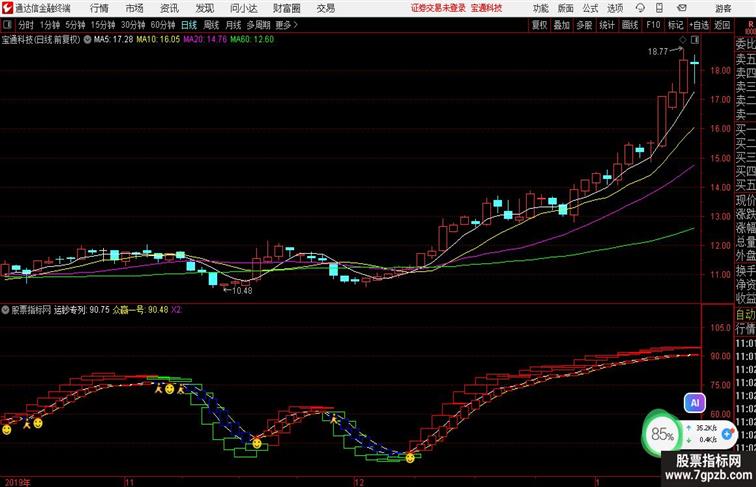Toggle the panel icon left of 分时

pos(7,25)
